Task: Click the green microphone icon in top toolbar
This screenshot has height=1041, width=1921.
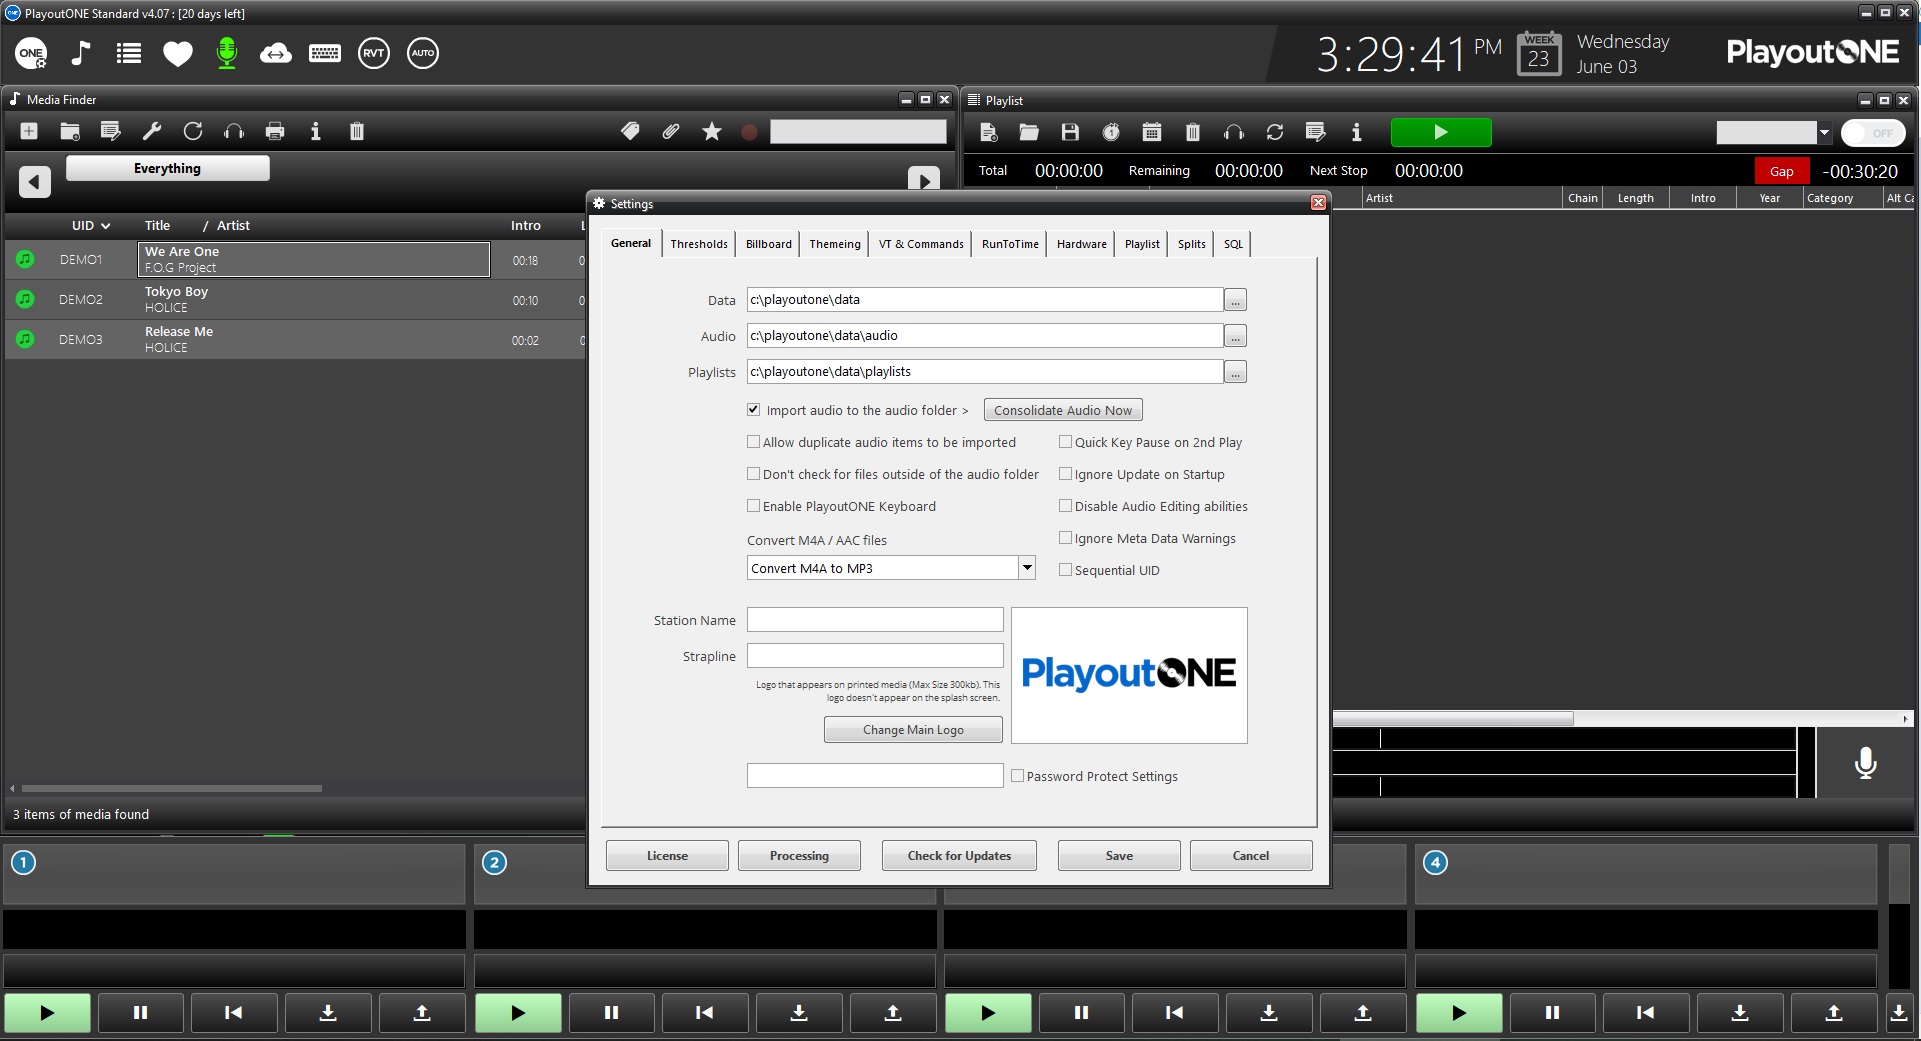Action: pos(227,53)
